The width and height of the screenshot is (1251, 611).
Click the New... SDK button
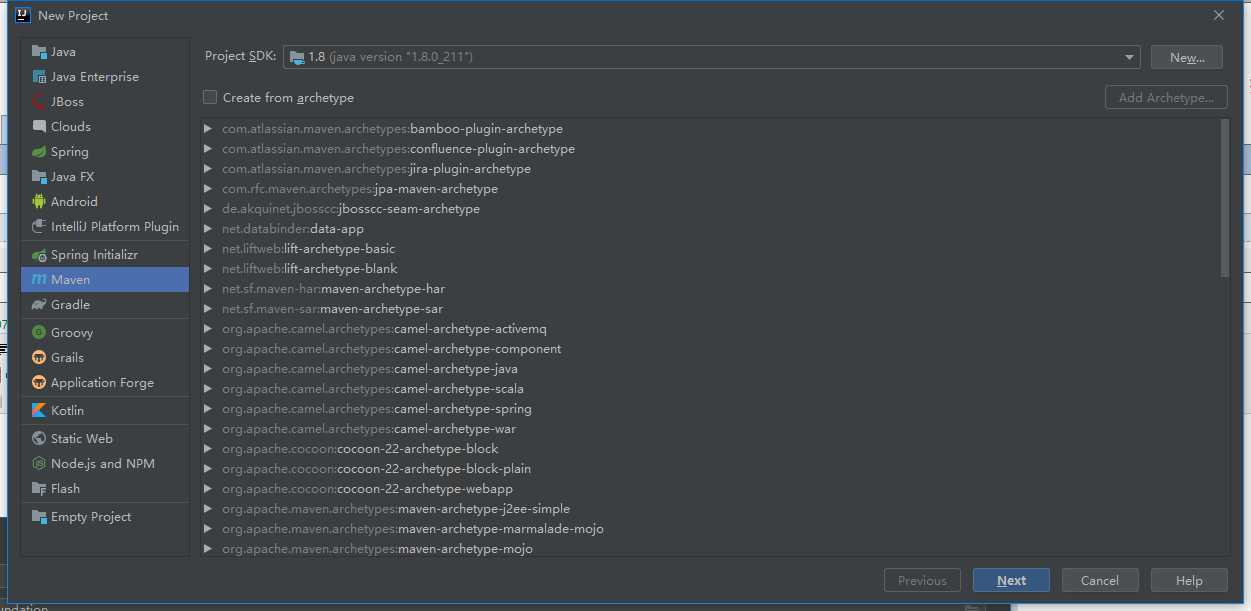pos(1186,57)
